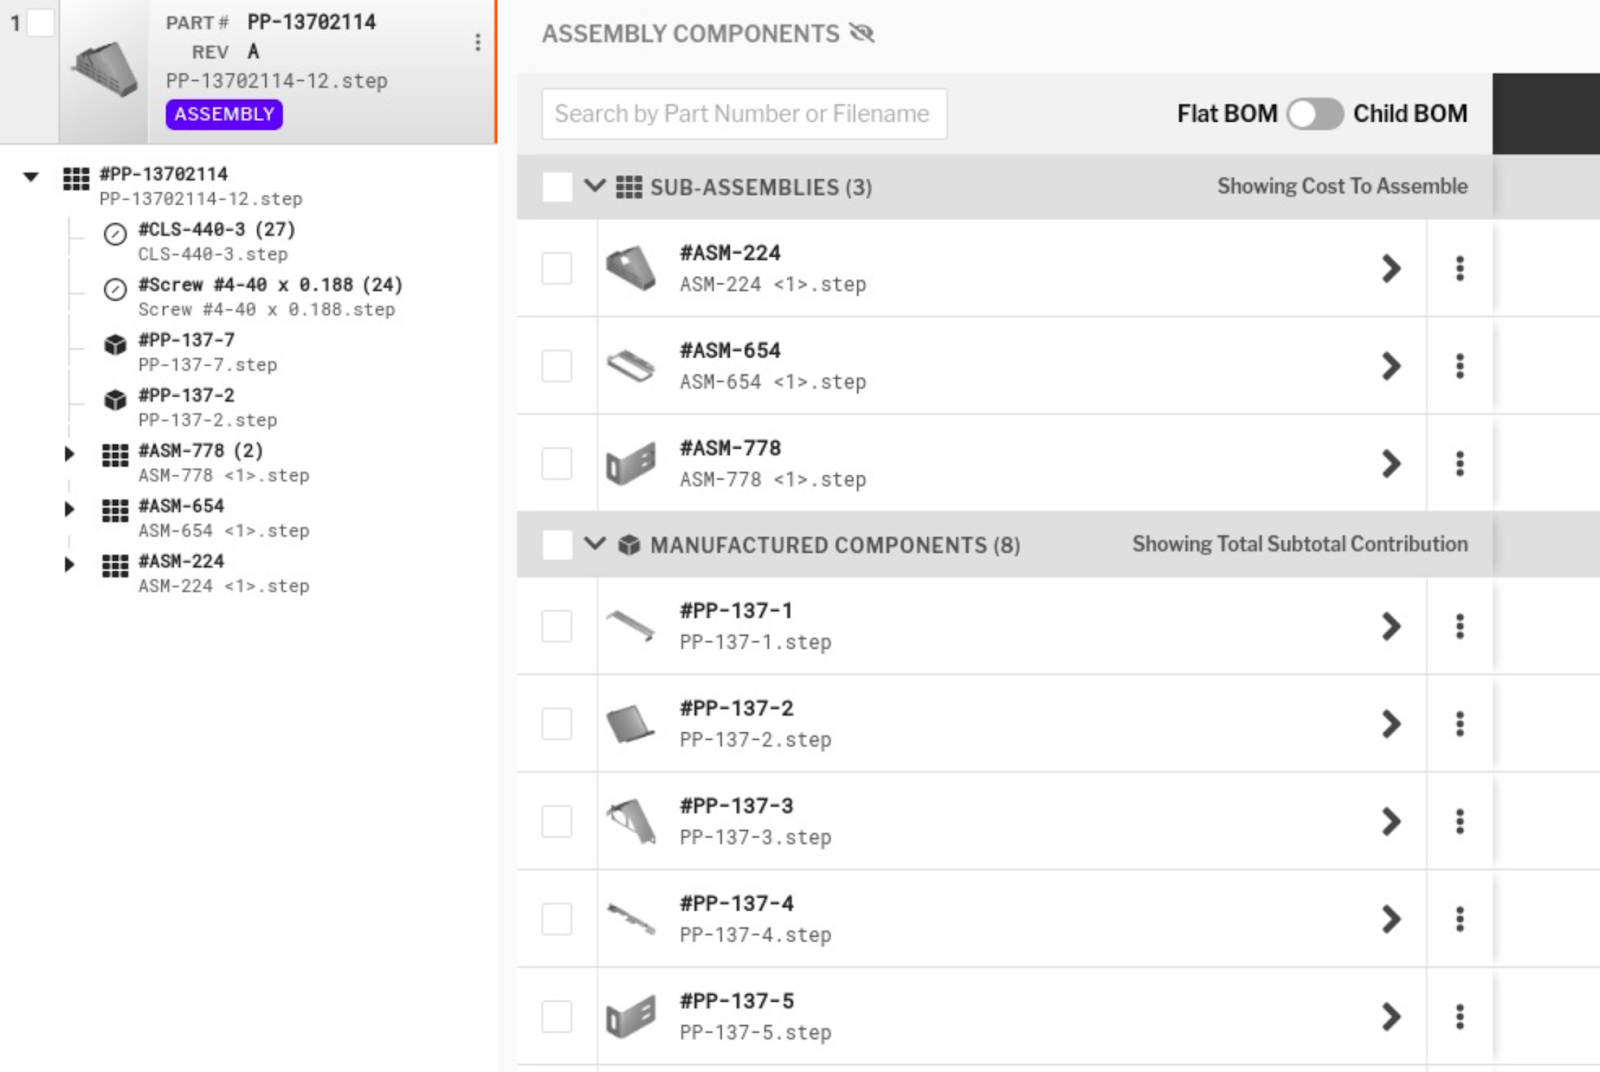This screenshot has height=1072, width=1600.
Task: Open chevron arrow for ASM-654 row
Action: (x=1391, y=366)
